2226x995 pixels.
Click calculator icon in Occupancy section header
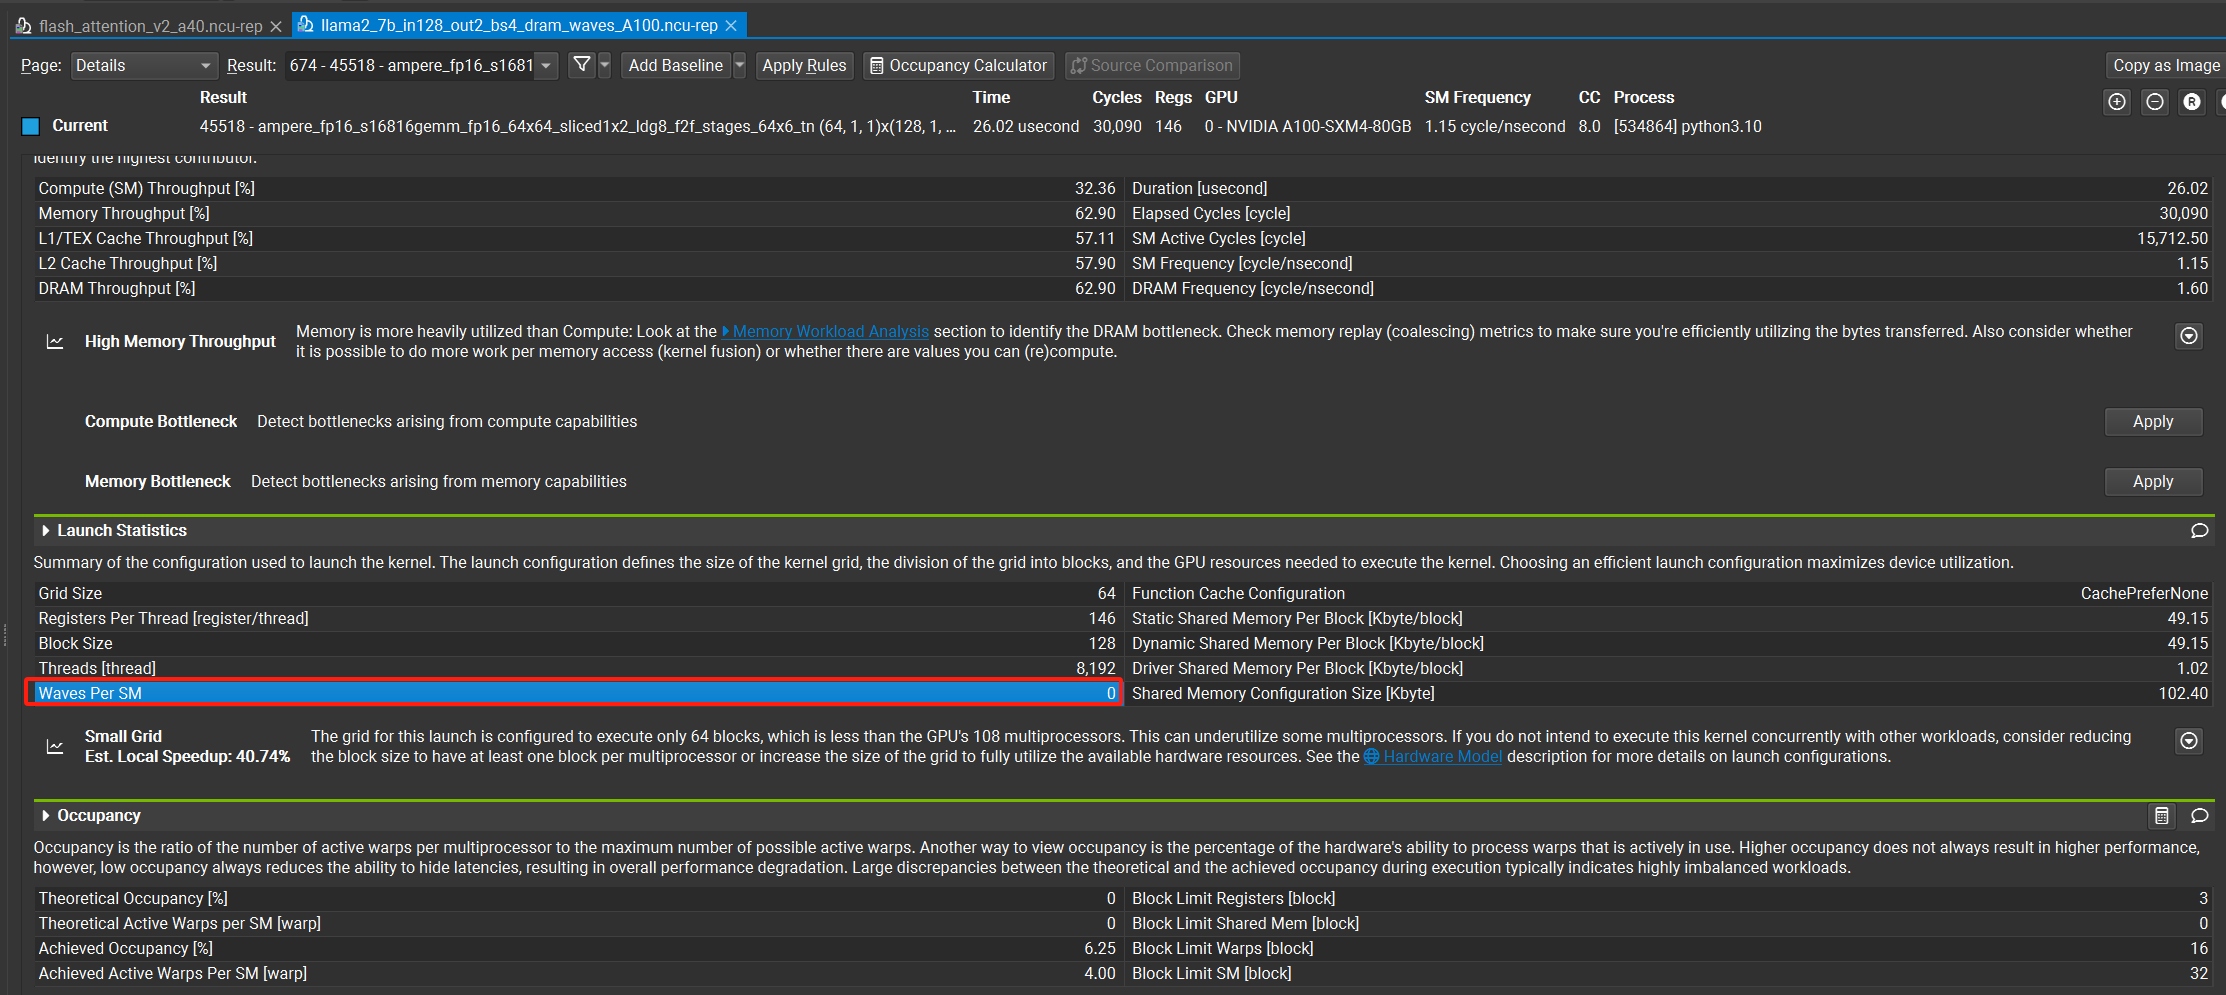pos(2161,816)
